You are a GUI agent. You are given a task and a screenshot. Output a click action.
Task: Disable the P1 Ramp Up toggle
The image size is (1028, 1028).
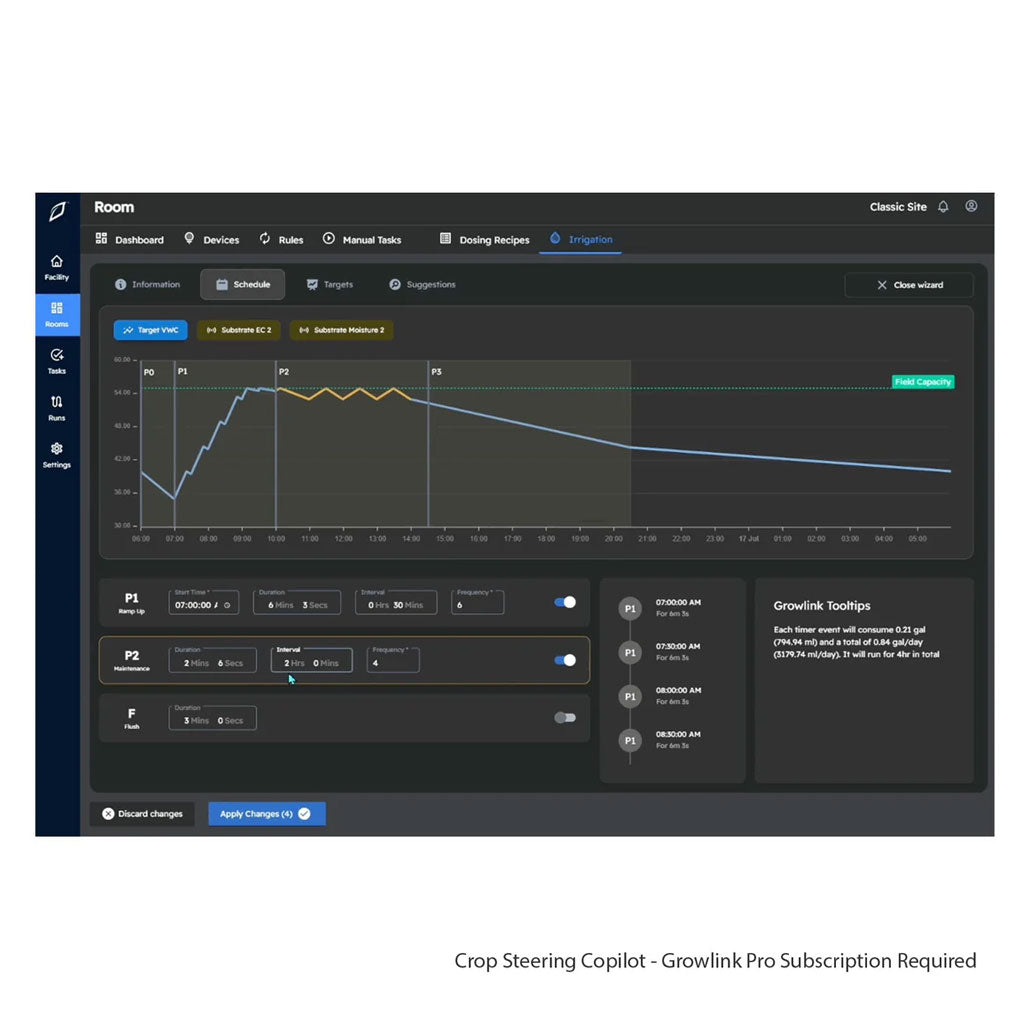[x=565, y=602]
